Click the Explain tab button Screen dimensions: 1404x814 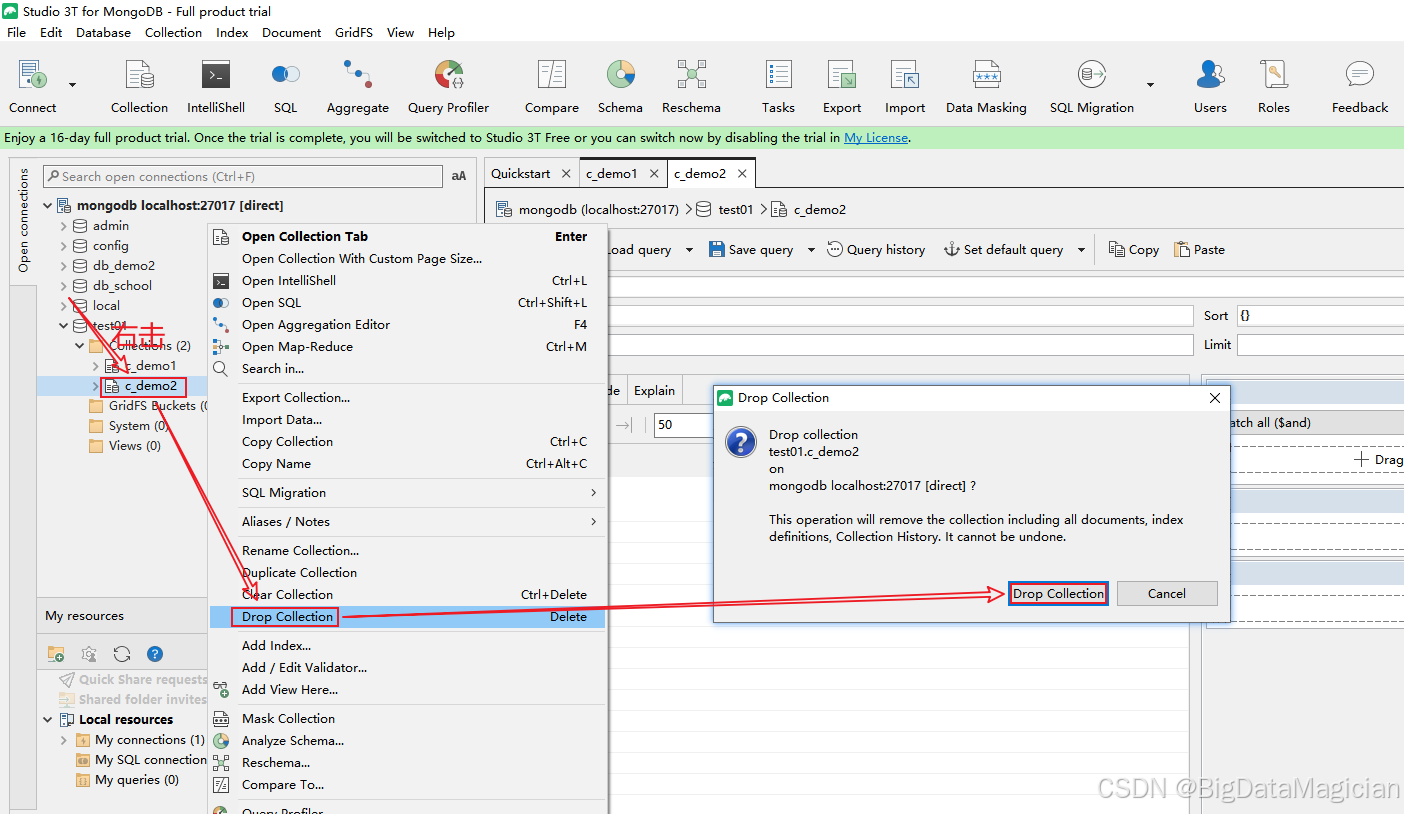655,391
